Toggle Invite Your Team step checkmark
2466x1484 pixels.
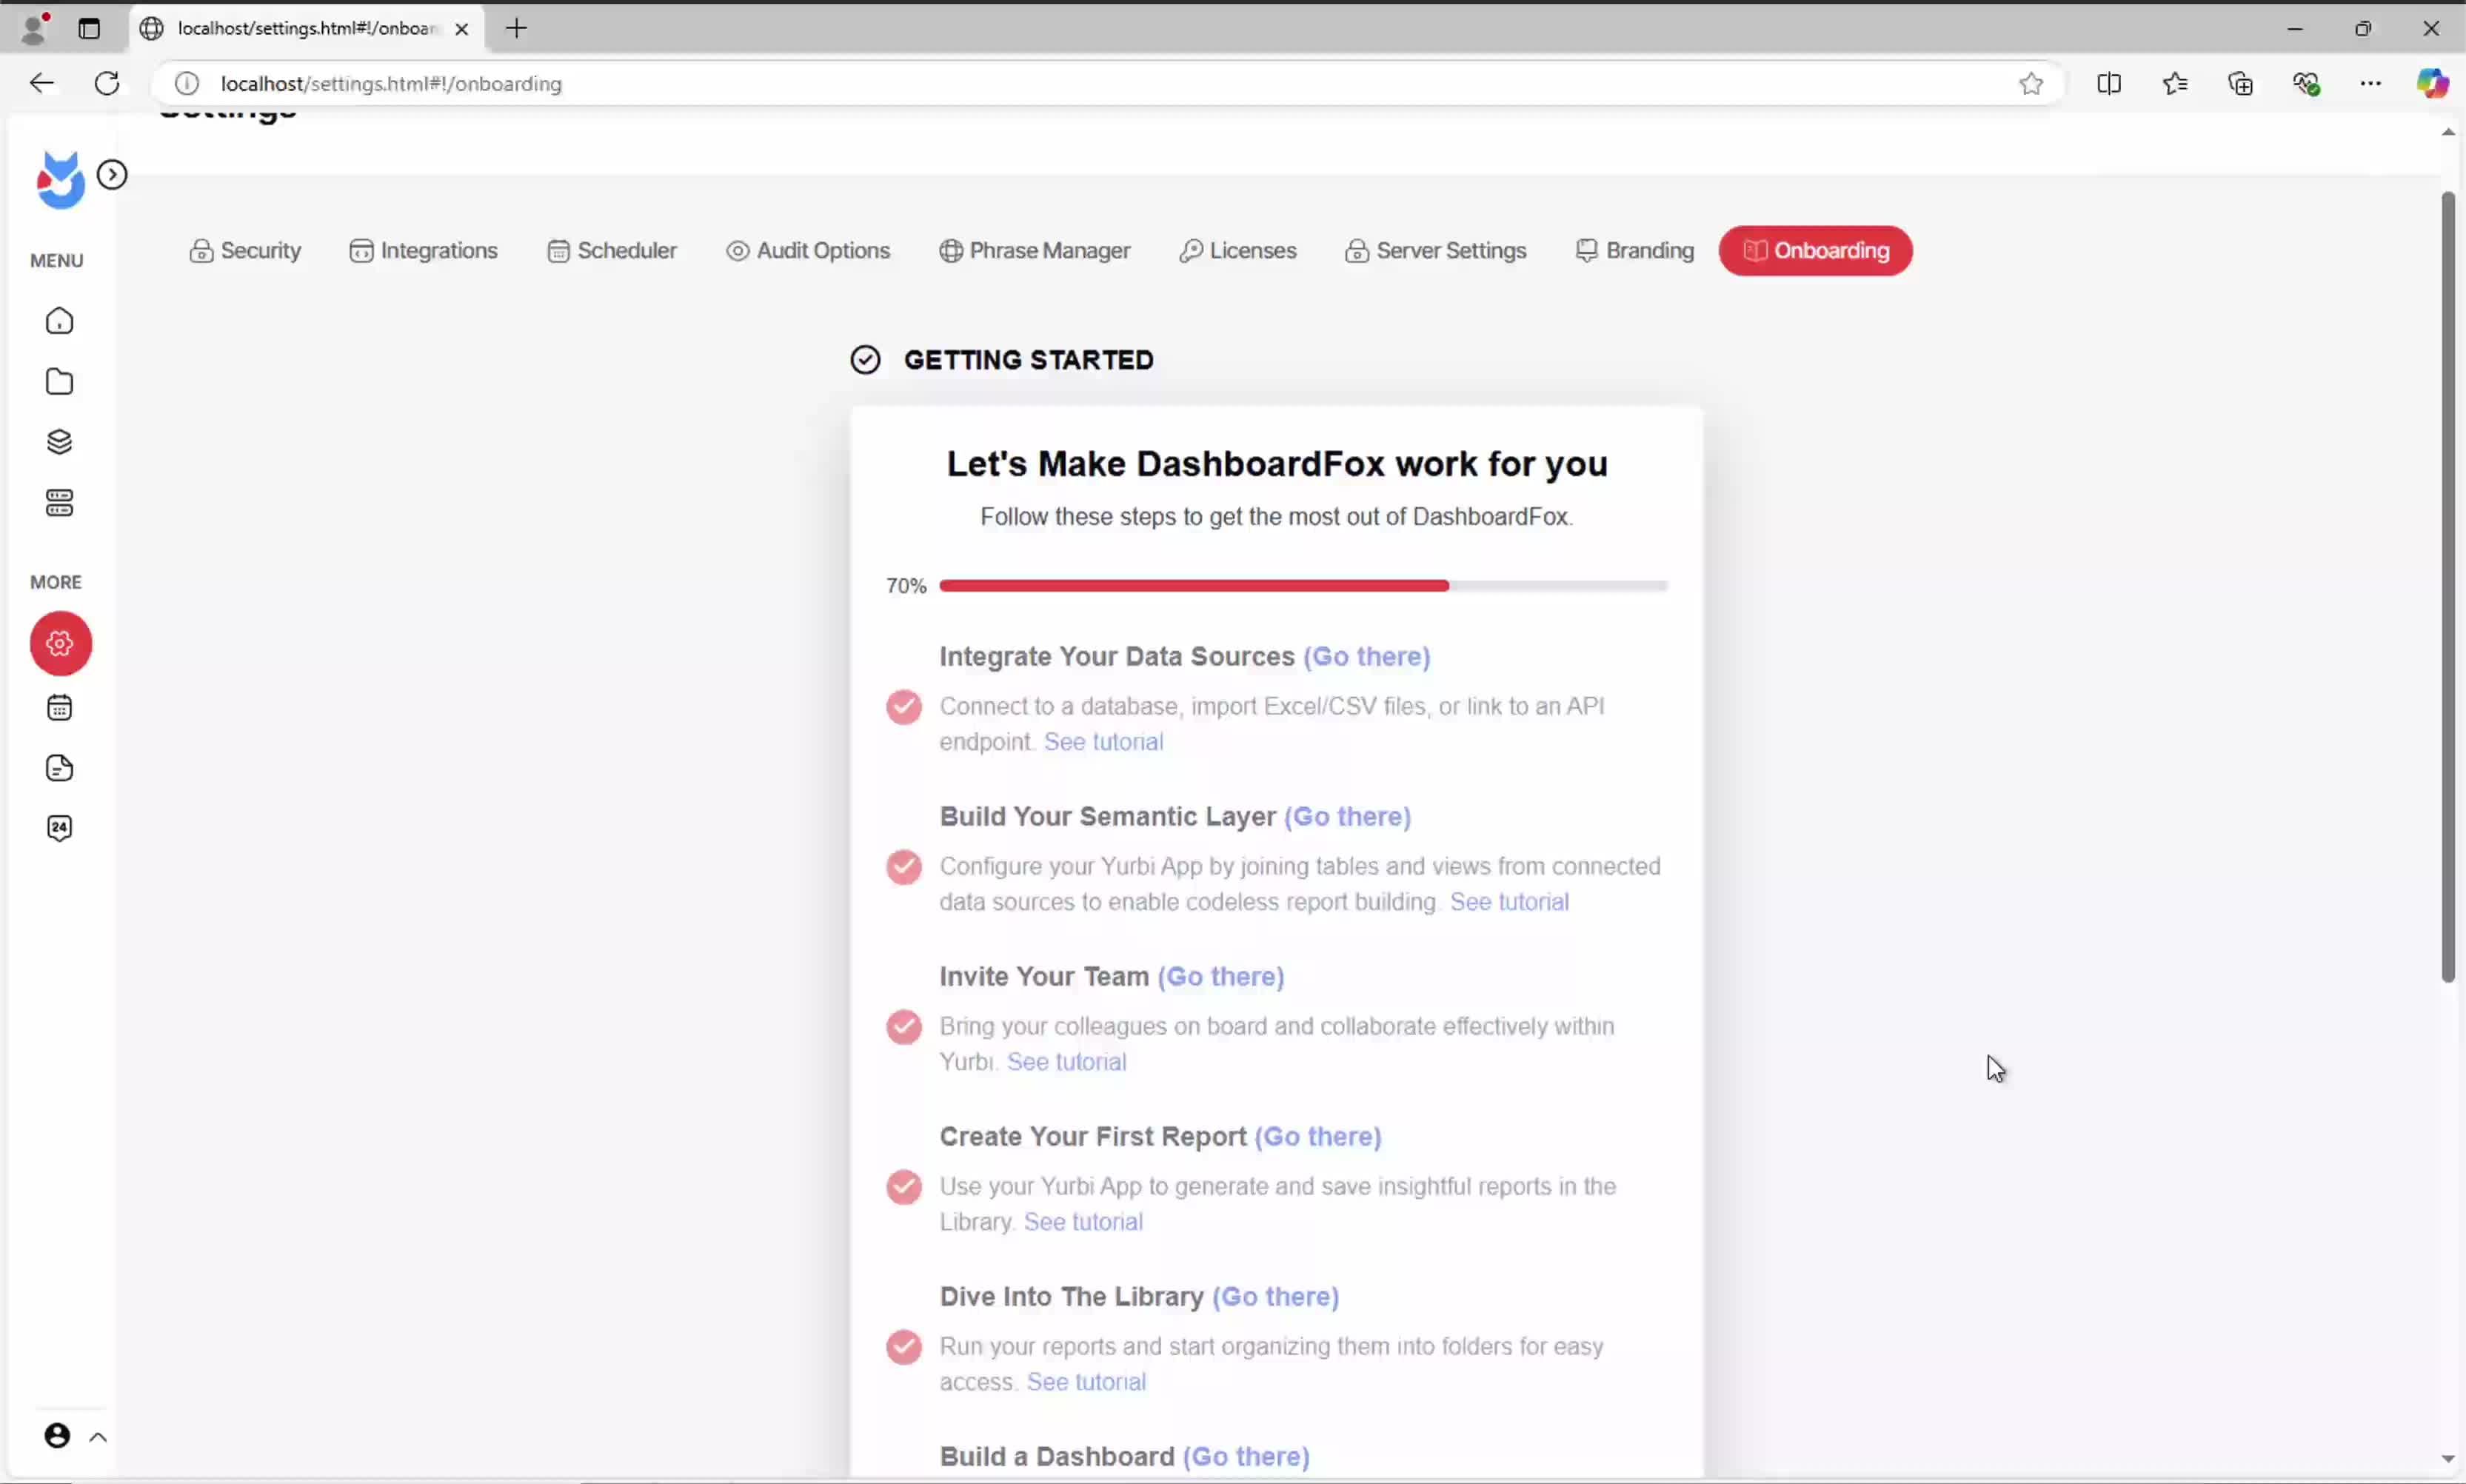pos(903,1027)
